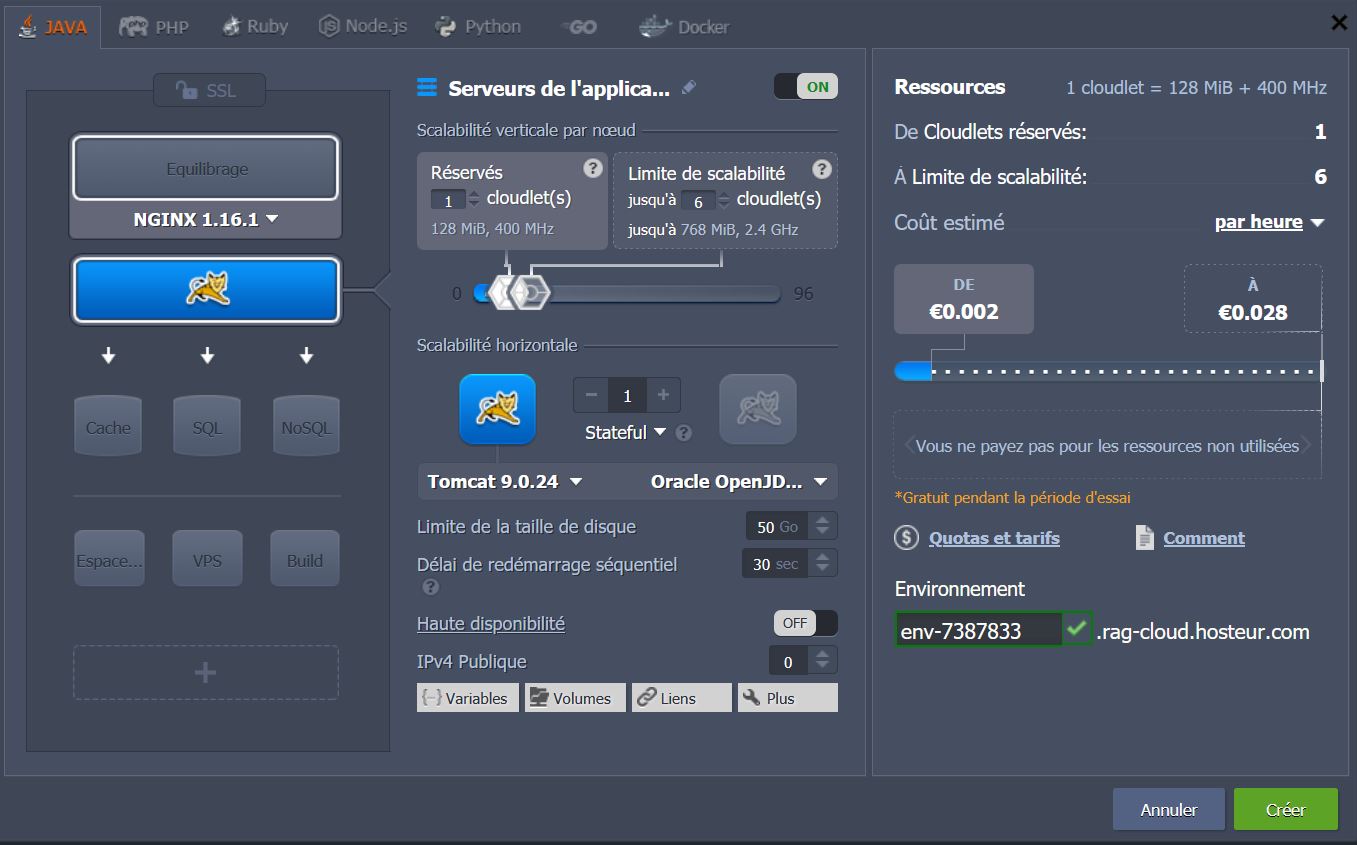Click the Tomcat application server node
The image size is (1357, 845).
206,291
